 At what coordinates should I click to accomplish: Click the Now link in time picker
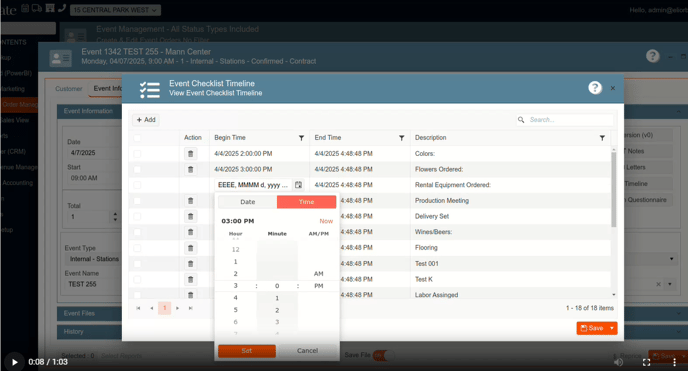pos(326,221)
